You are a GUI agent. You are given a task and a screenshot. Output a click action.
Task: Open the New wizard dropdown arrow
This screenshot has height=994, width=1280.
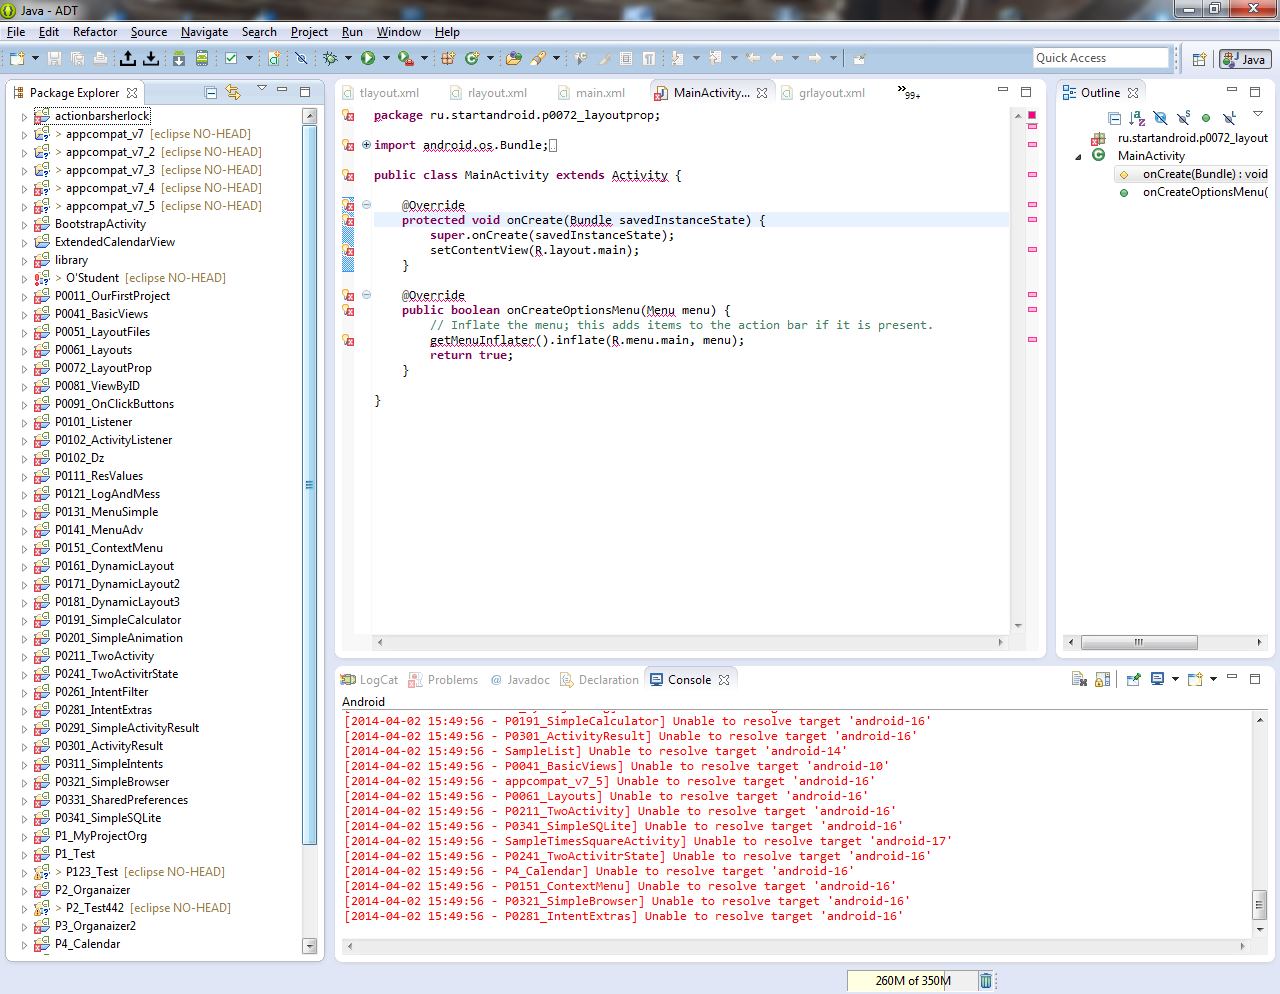pyautogui.click(x=35, y=58)
